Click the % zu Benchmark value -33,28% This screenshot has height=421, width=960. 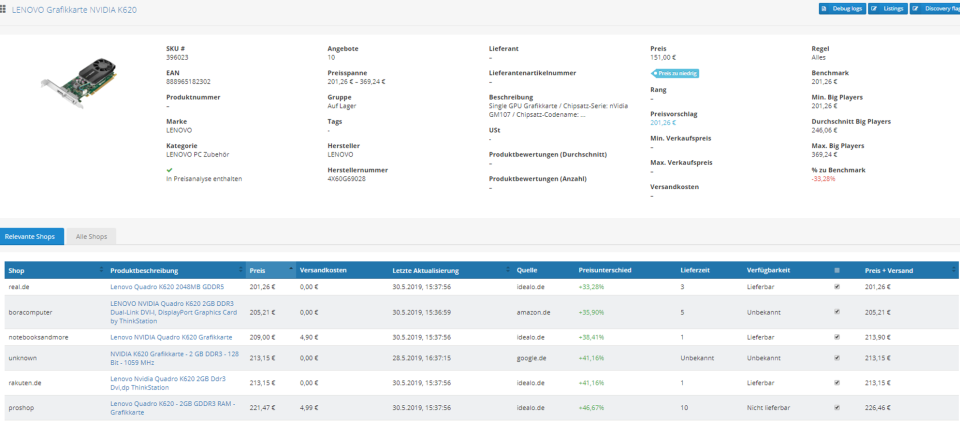click(x=823, y=179)
